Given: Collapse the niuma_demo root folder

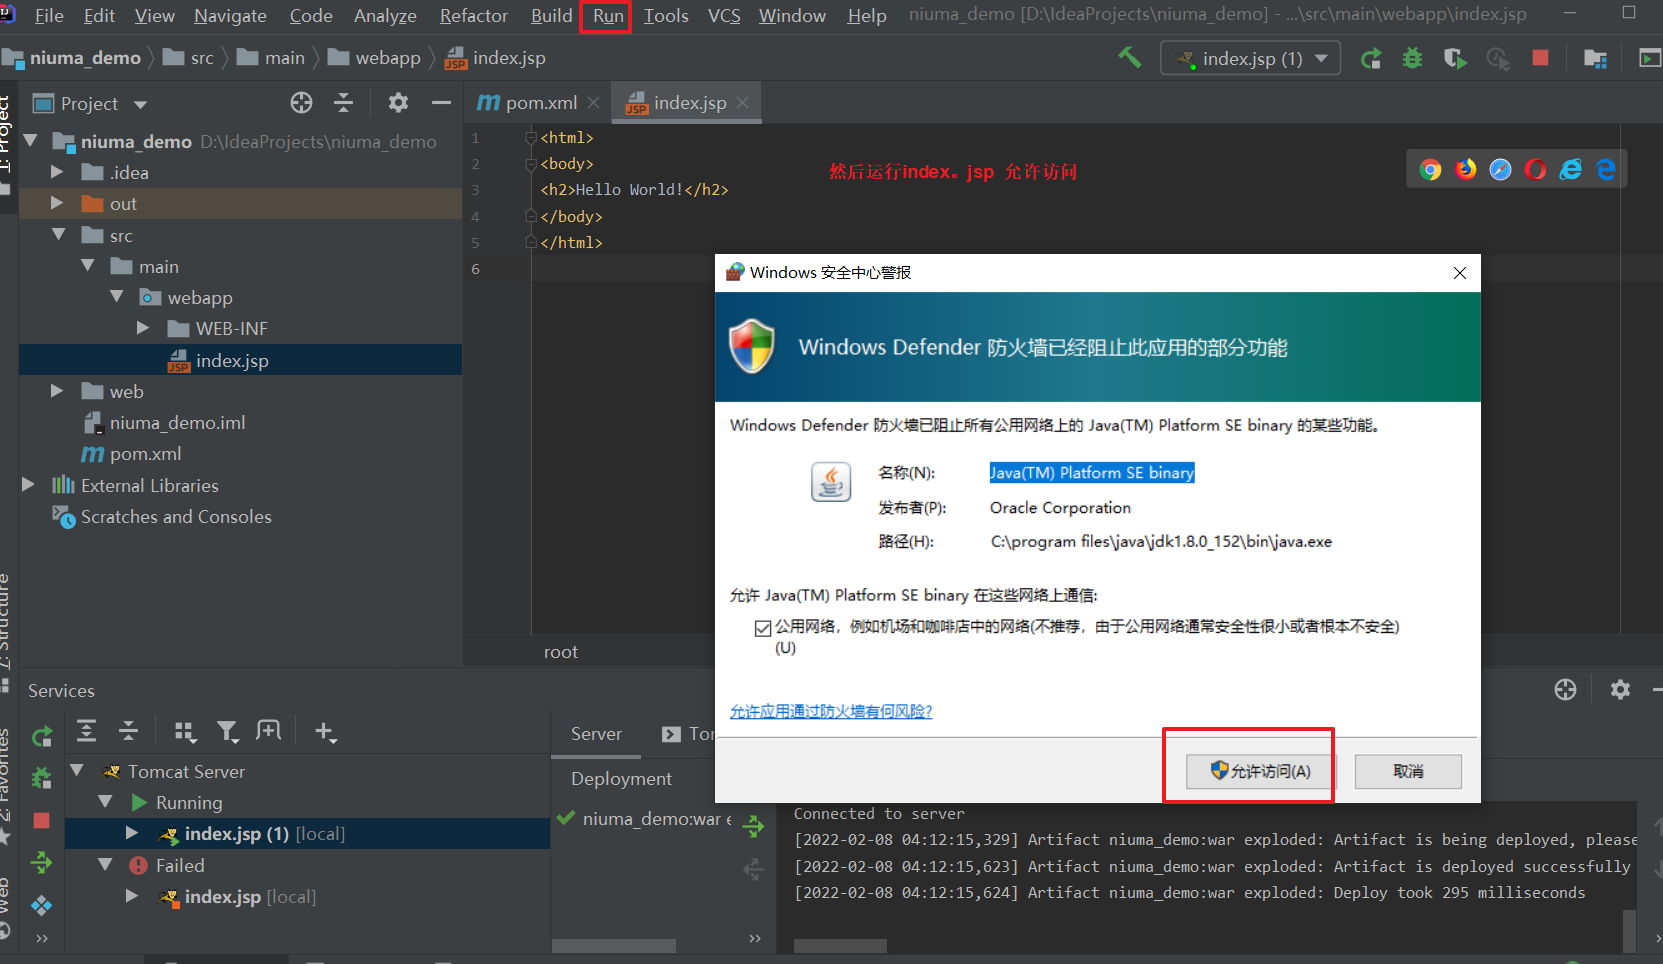Looking at the screenshot, I should [31, 141].
